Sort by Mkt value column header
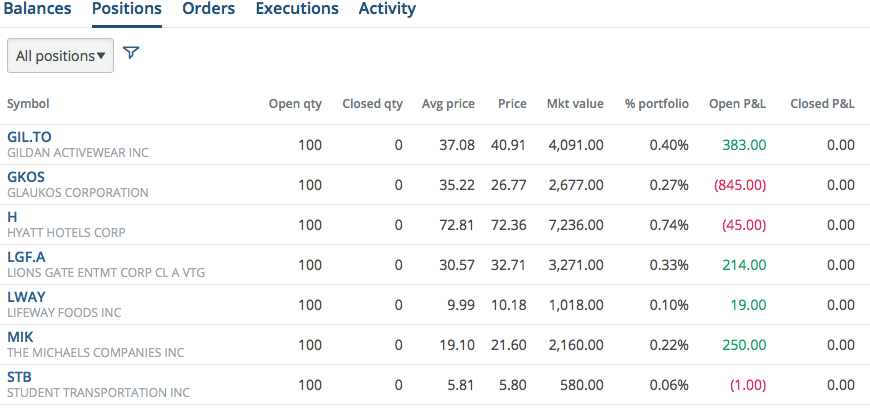This screenshot has height=419, width=870. click(x=575, y=104)
